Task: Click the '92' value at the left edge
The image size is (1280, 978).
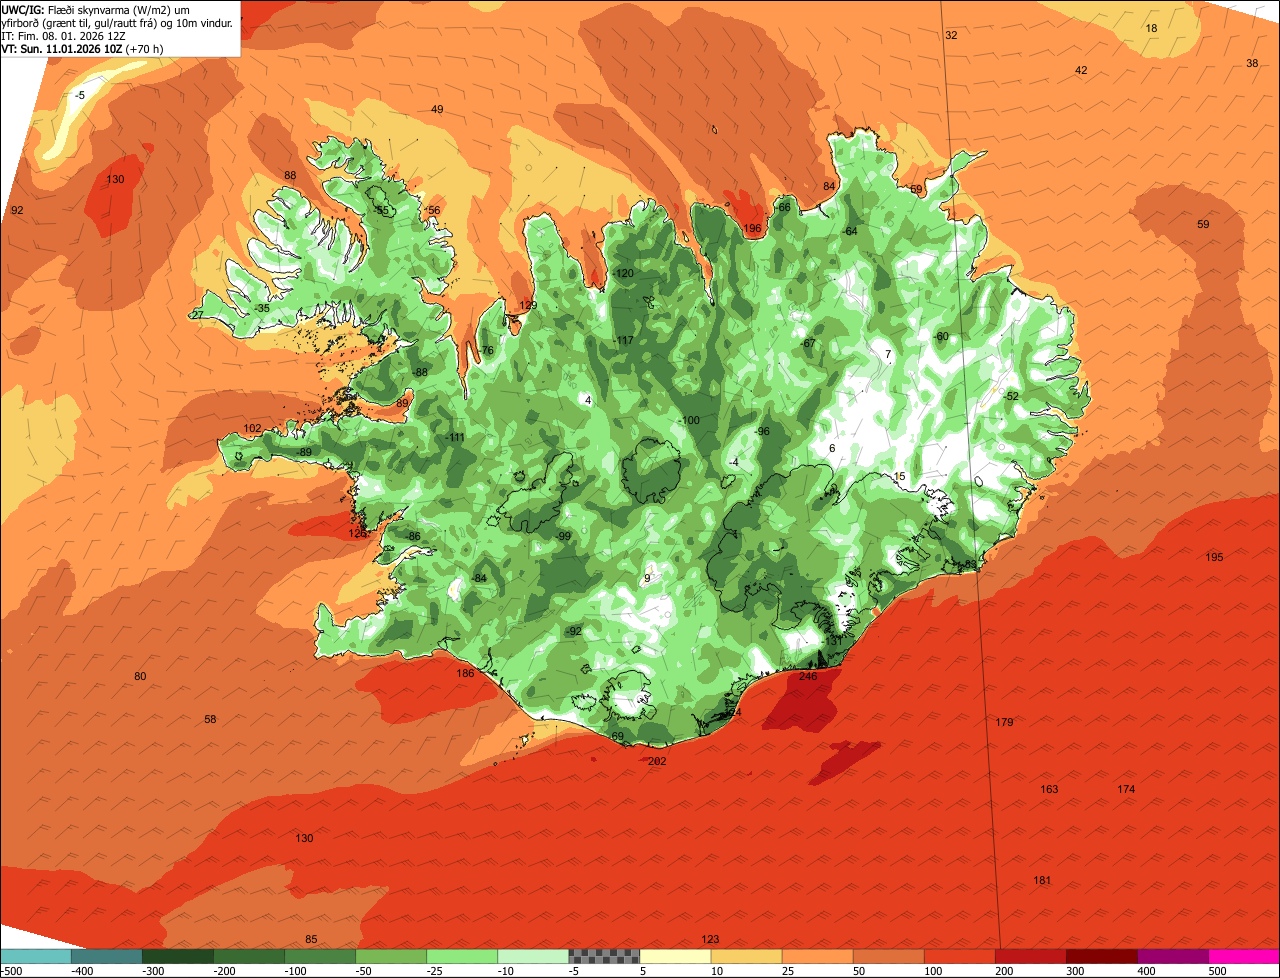Action: pos(17,211)
